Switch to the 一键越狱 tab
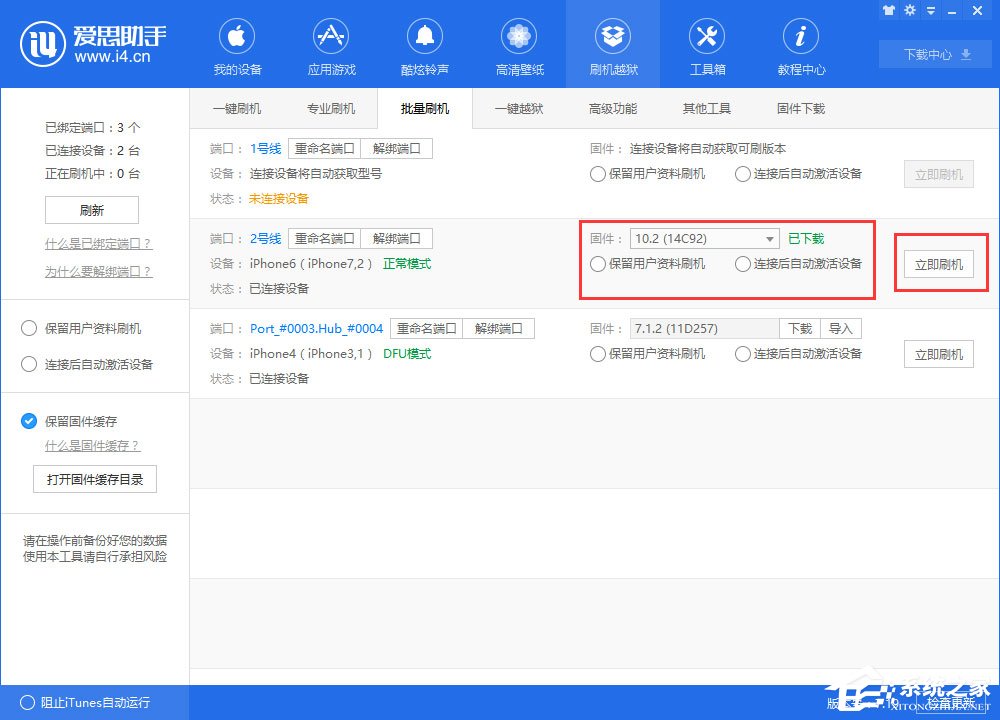Viewport: 1000px width, 720px height. (521, 108)
